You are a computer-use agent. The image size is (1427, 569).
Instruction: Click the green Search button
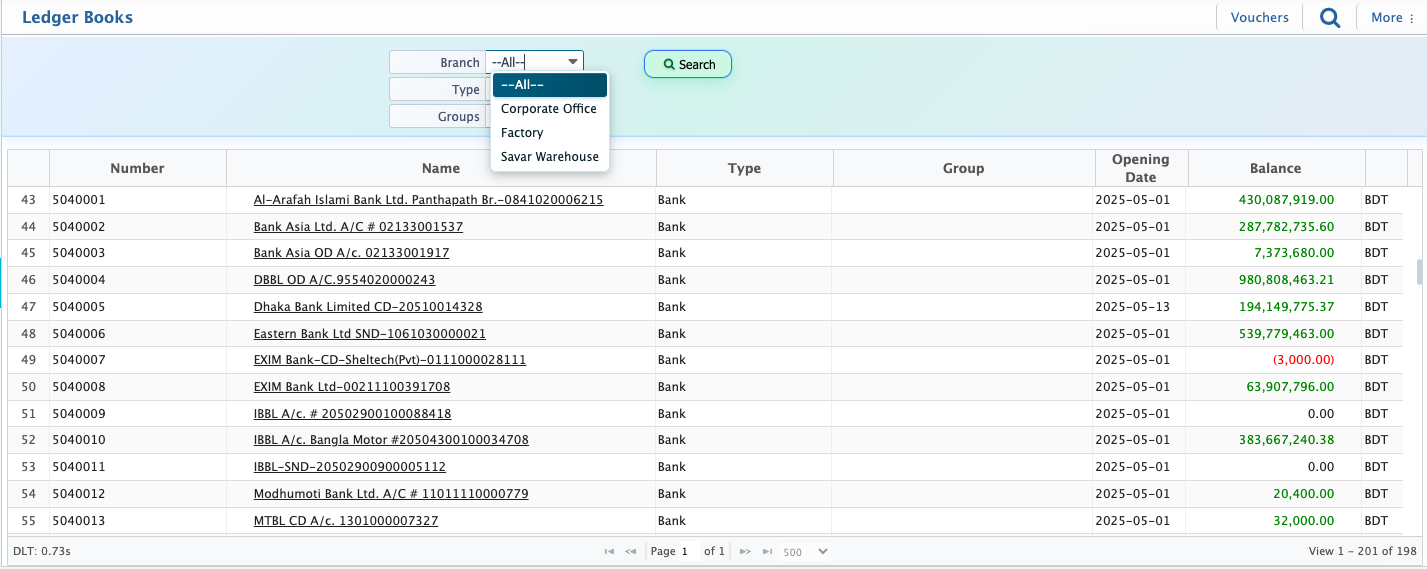(x=688, y=64)
